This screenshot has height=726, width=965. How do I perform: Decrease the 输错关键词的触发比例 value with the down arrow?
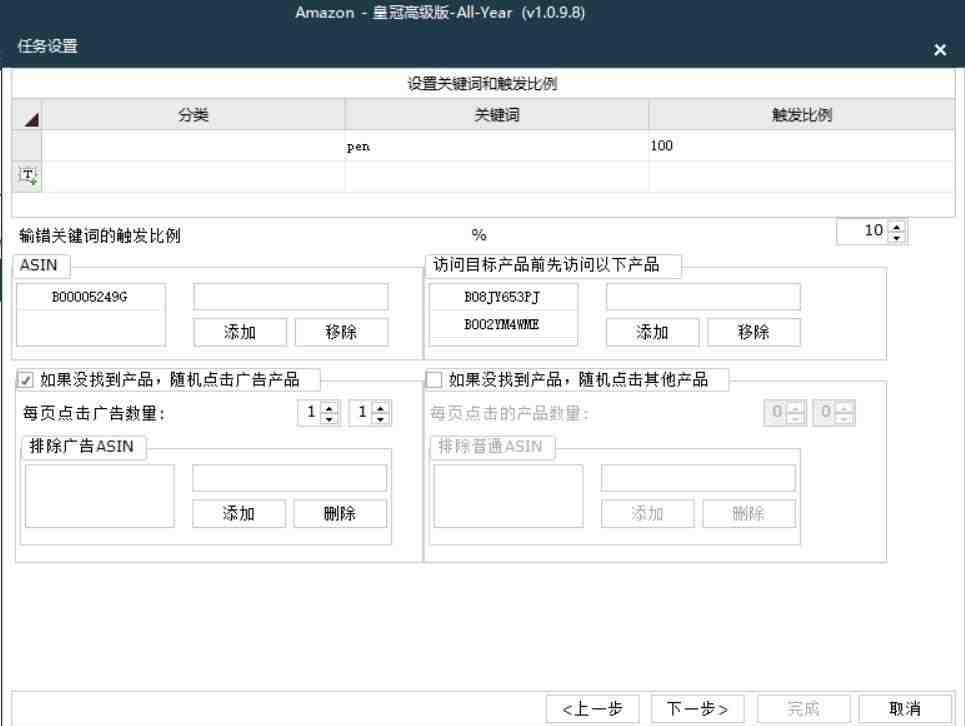[897, 237]
